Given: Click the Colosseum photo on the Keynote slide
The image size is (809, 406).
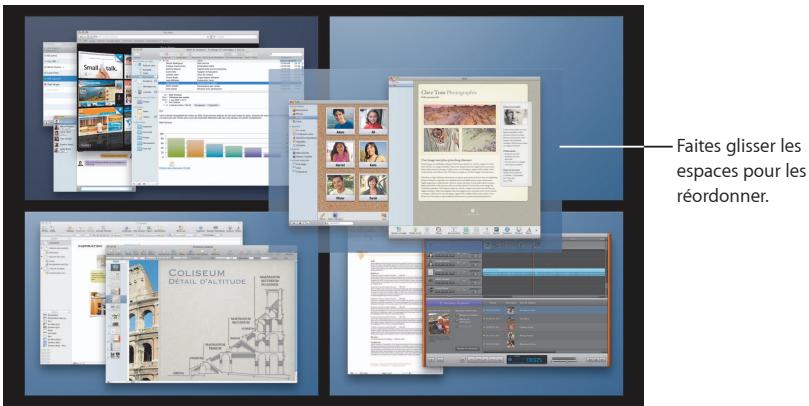Looking at the screenshot, I should click(x=143, y=320).
